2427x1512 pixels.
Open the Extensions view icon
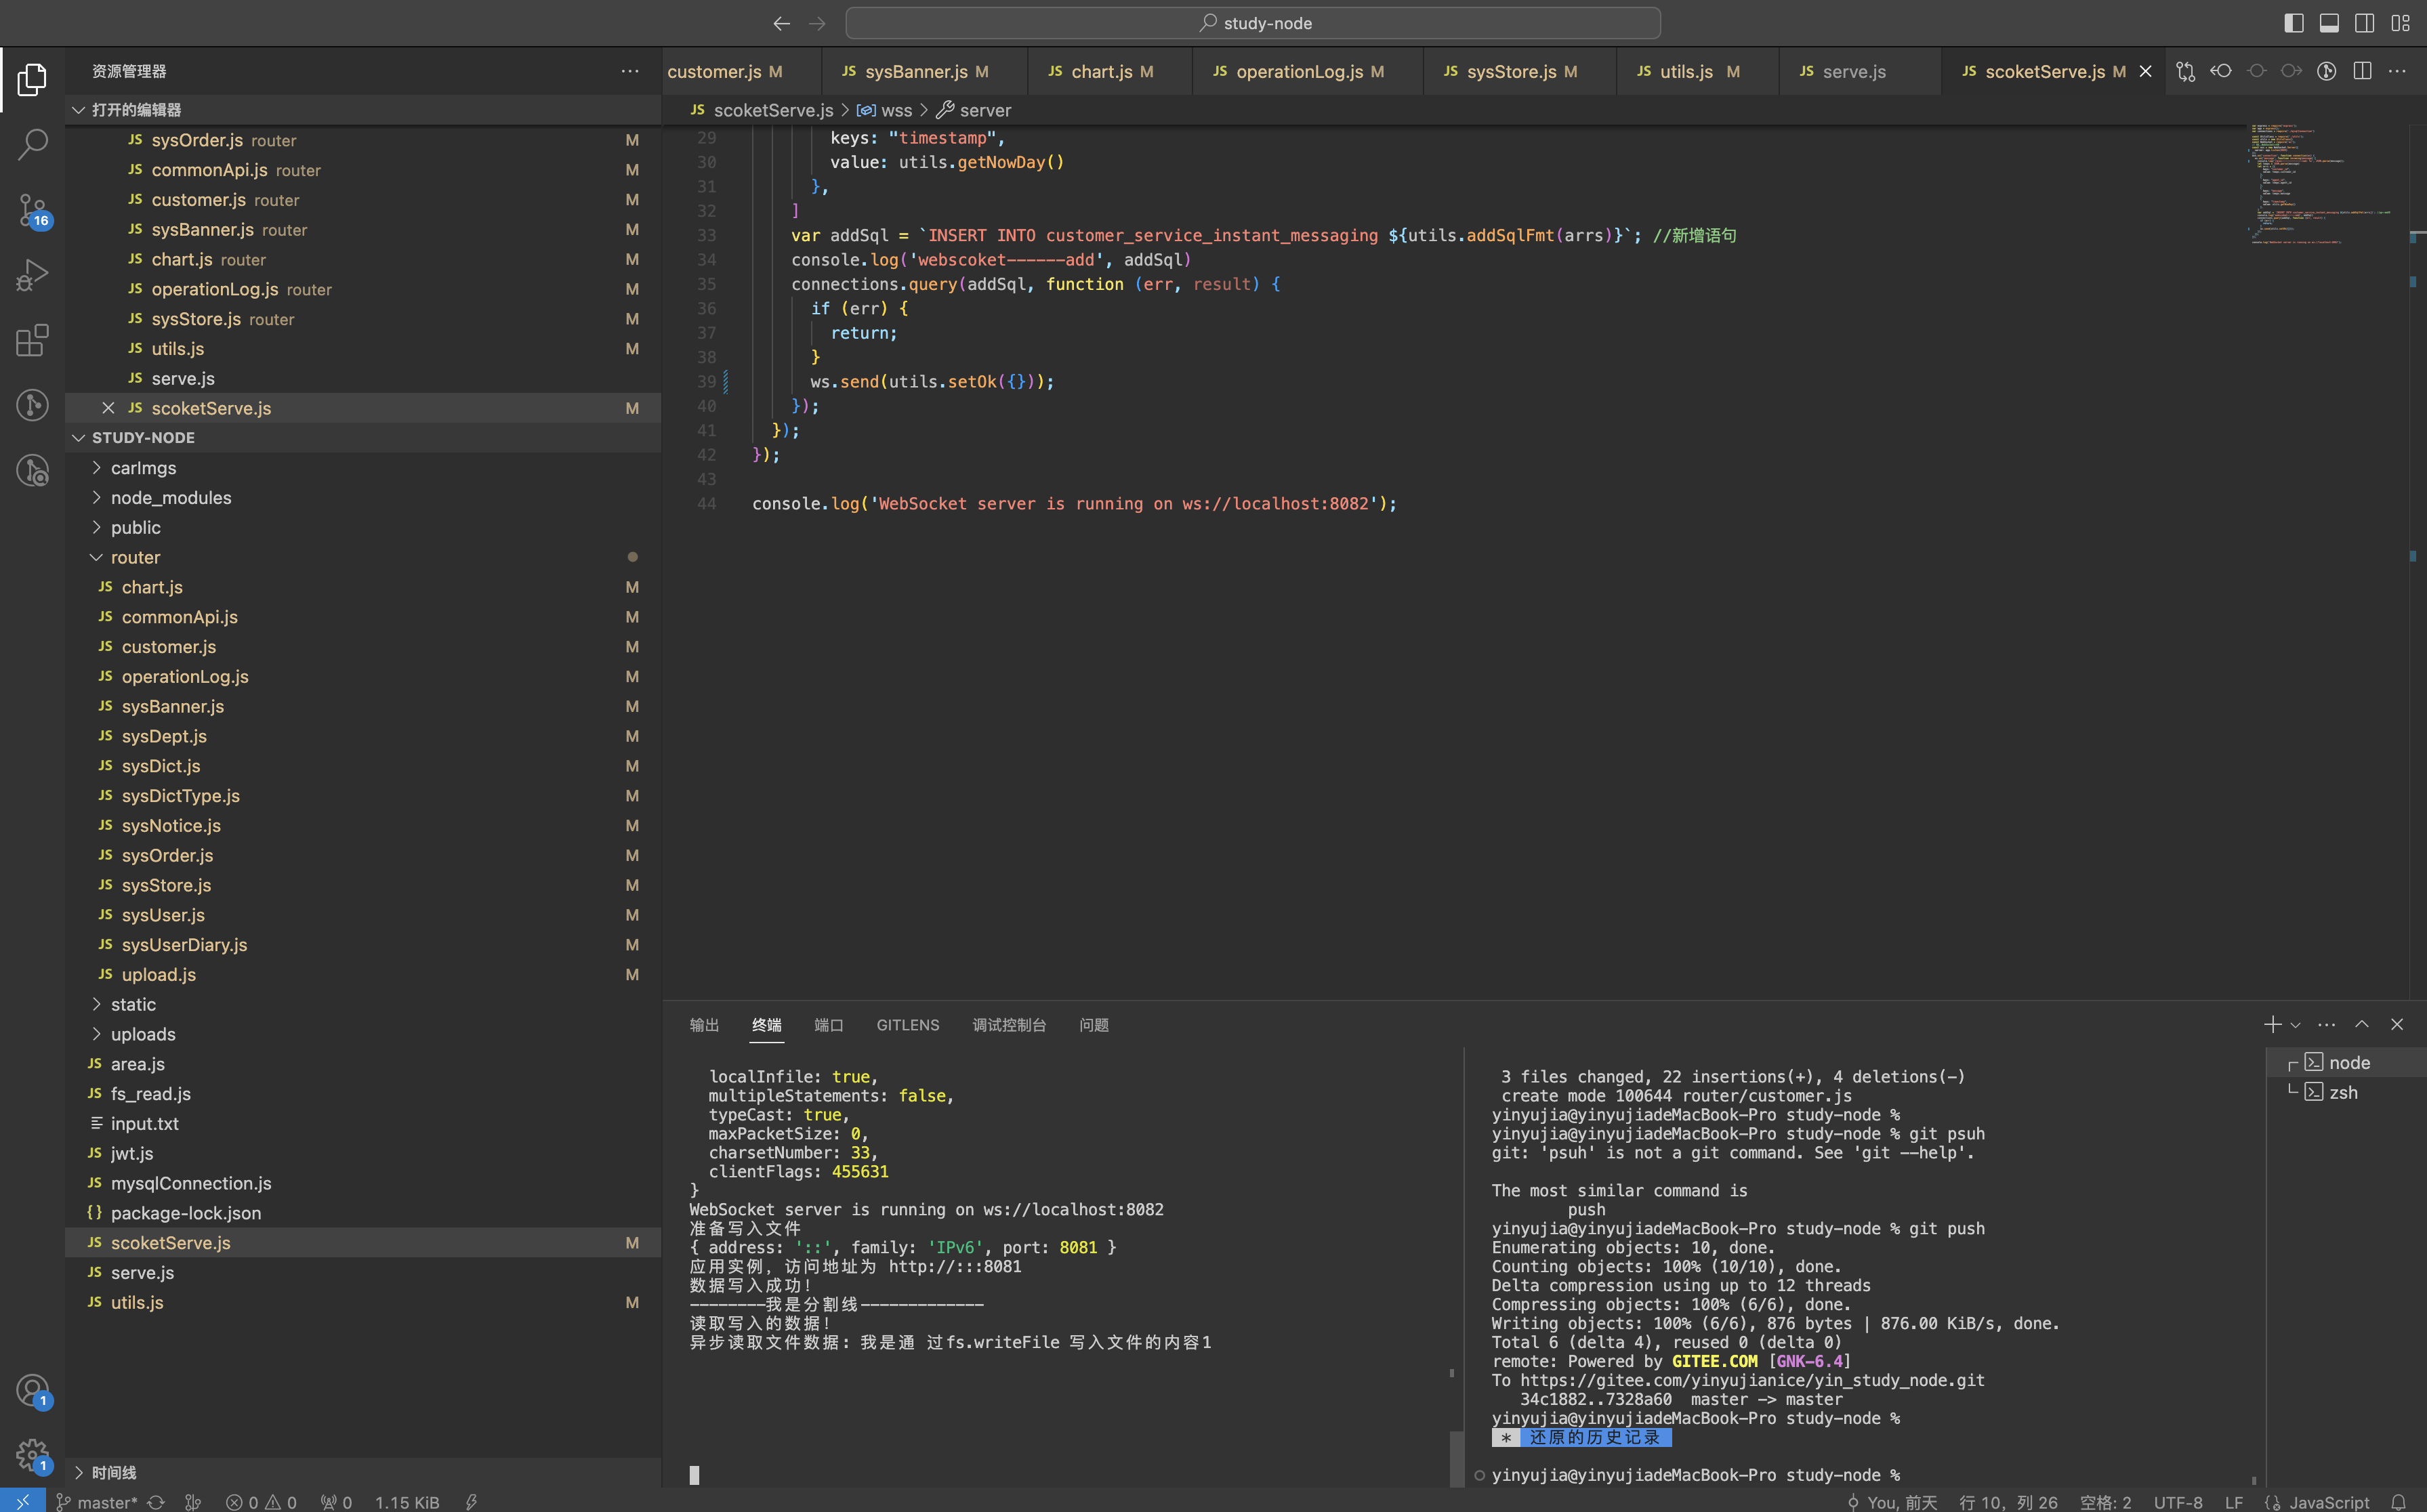[32, 340]
